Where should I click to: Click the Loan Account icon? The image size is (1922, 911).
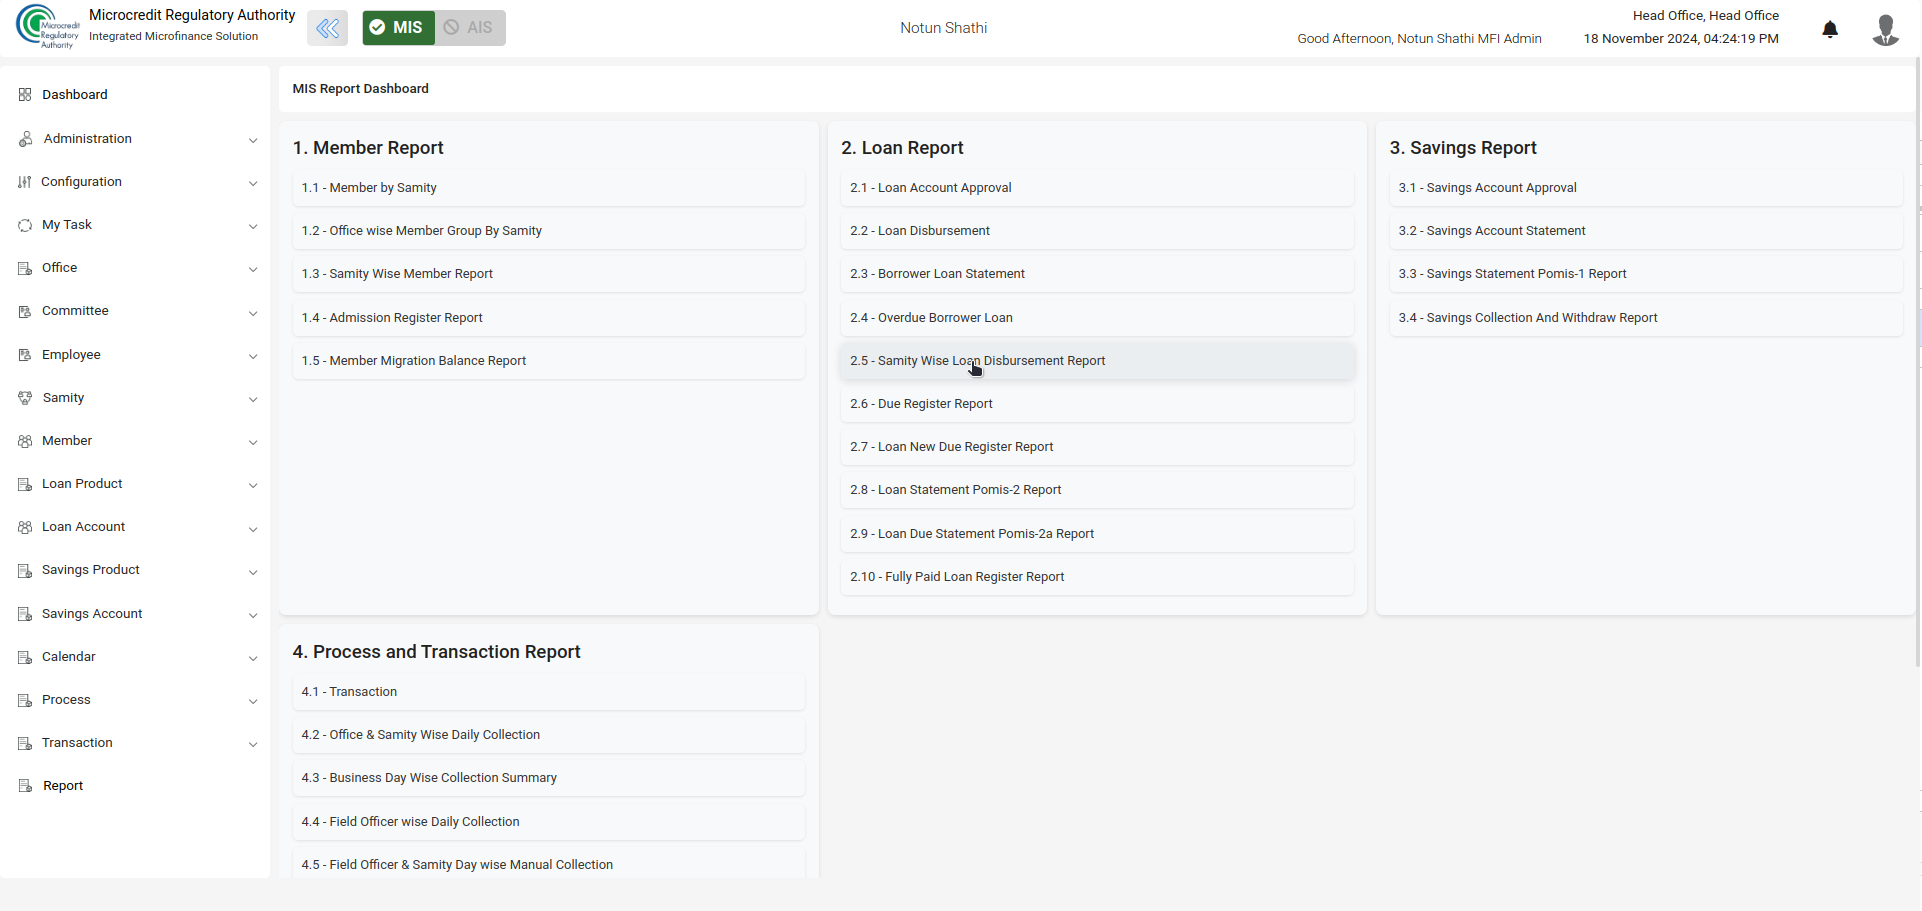pos(25,527)
